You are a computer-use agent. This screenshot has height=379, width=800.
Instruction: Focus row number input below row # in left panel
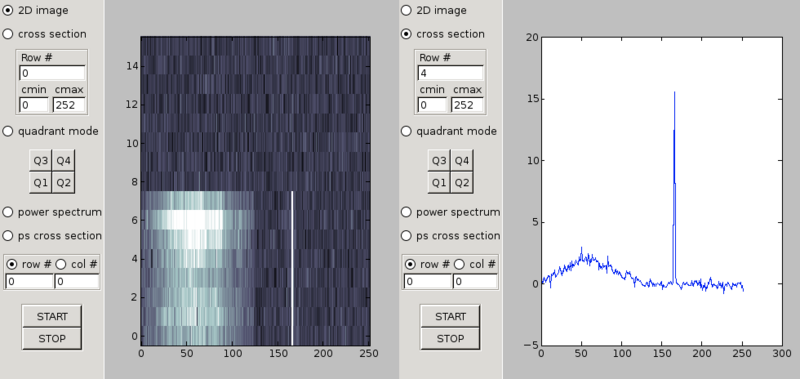[29, 281]
